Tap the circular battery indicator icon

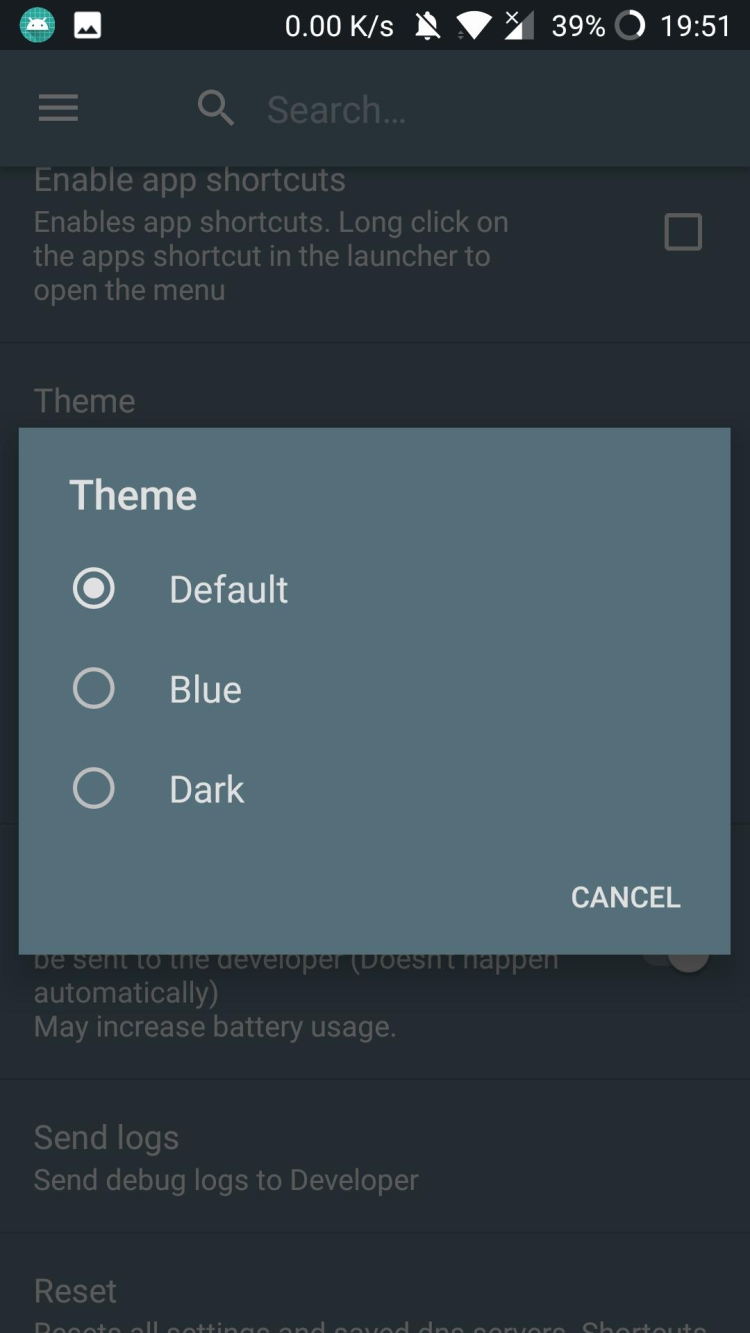(x=630, y=25)
